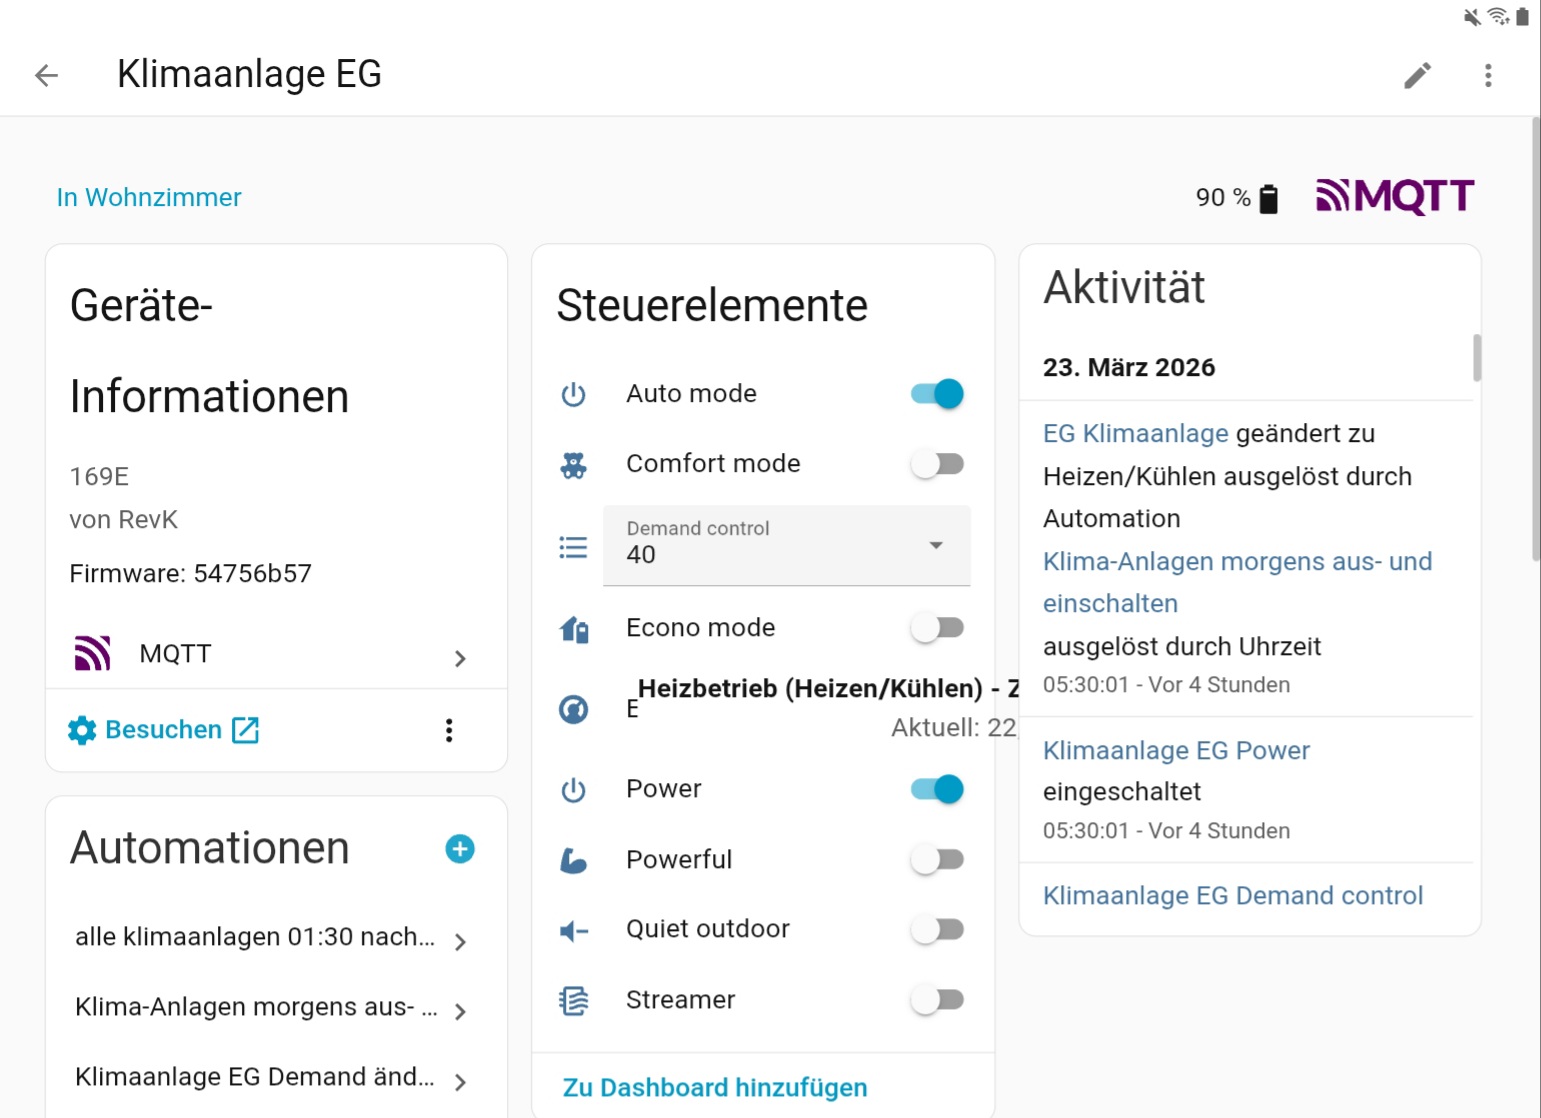Open three-dot menu next to Besuchen
This screenshot has height=1118, width=1541.
pos(449,730)
